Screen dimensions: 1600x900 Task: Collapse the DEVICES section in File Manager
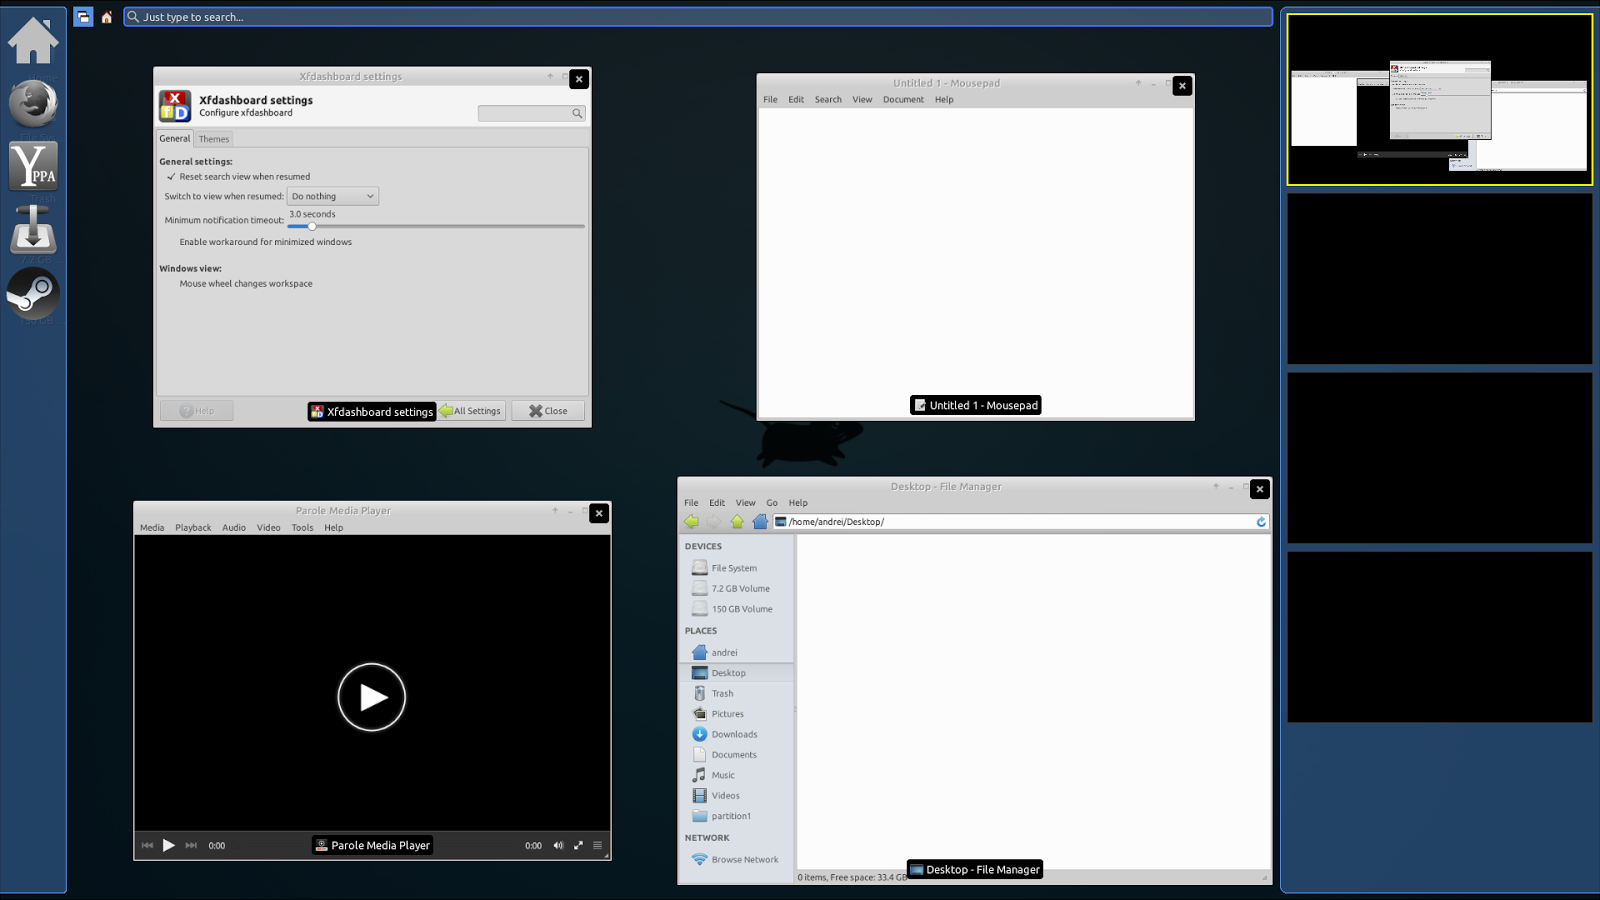[x=703, y=546]
